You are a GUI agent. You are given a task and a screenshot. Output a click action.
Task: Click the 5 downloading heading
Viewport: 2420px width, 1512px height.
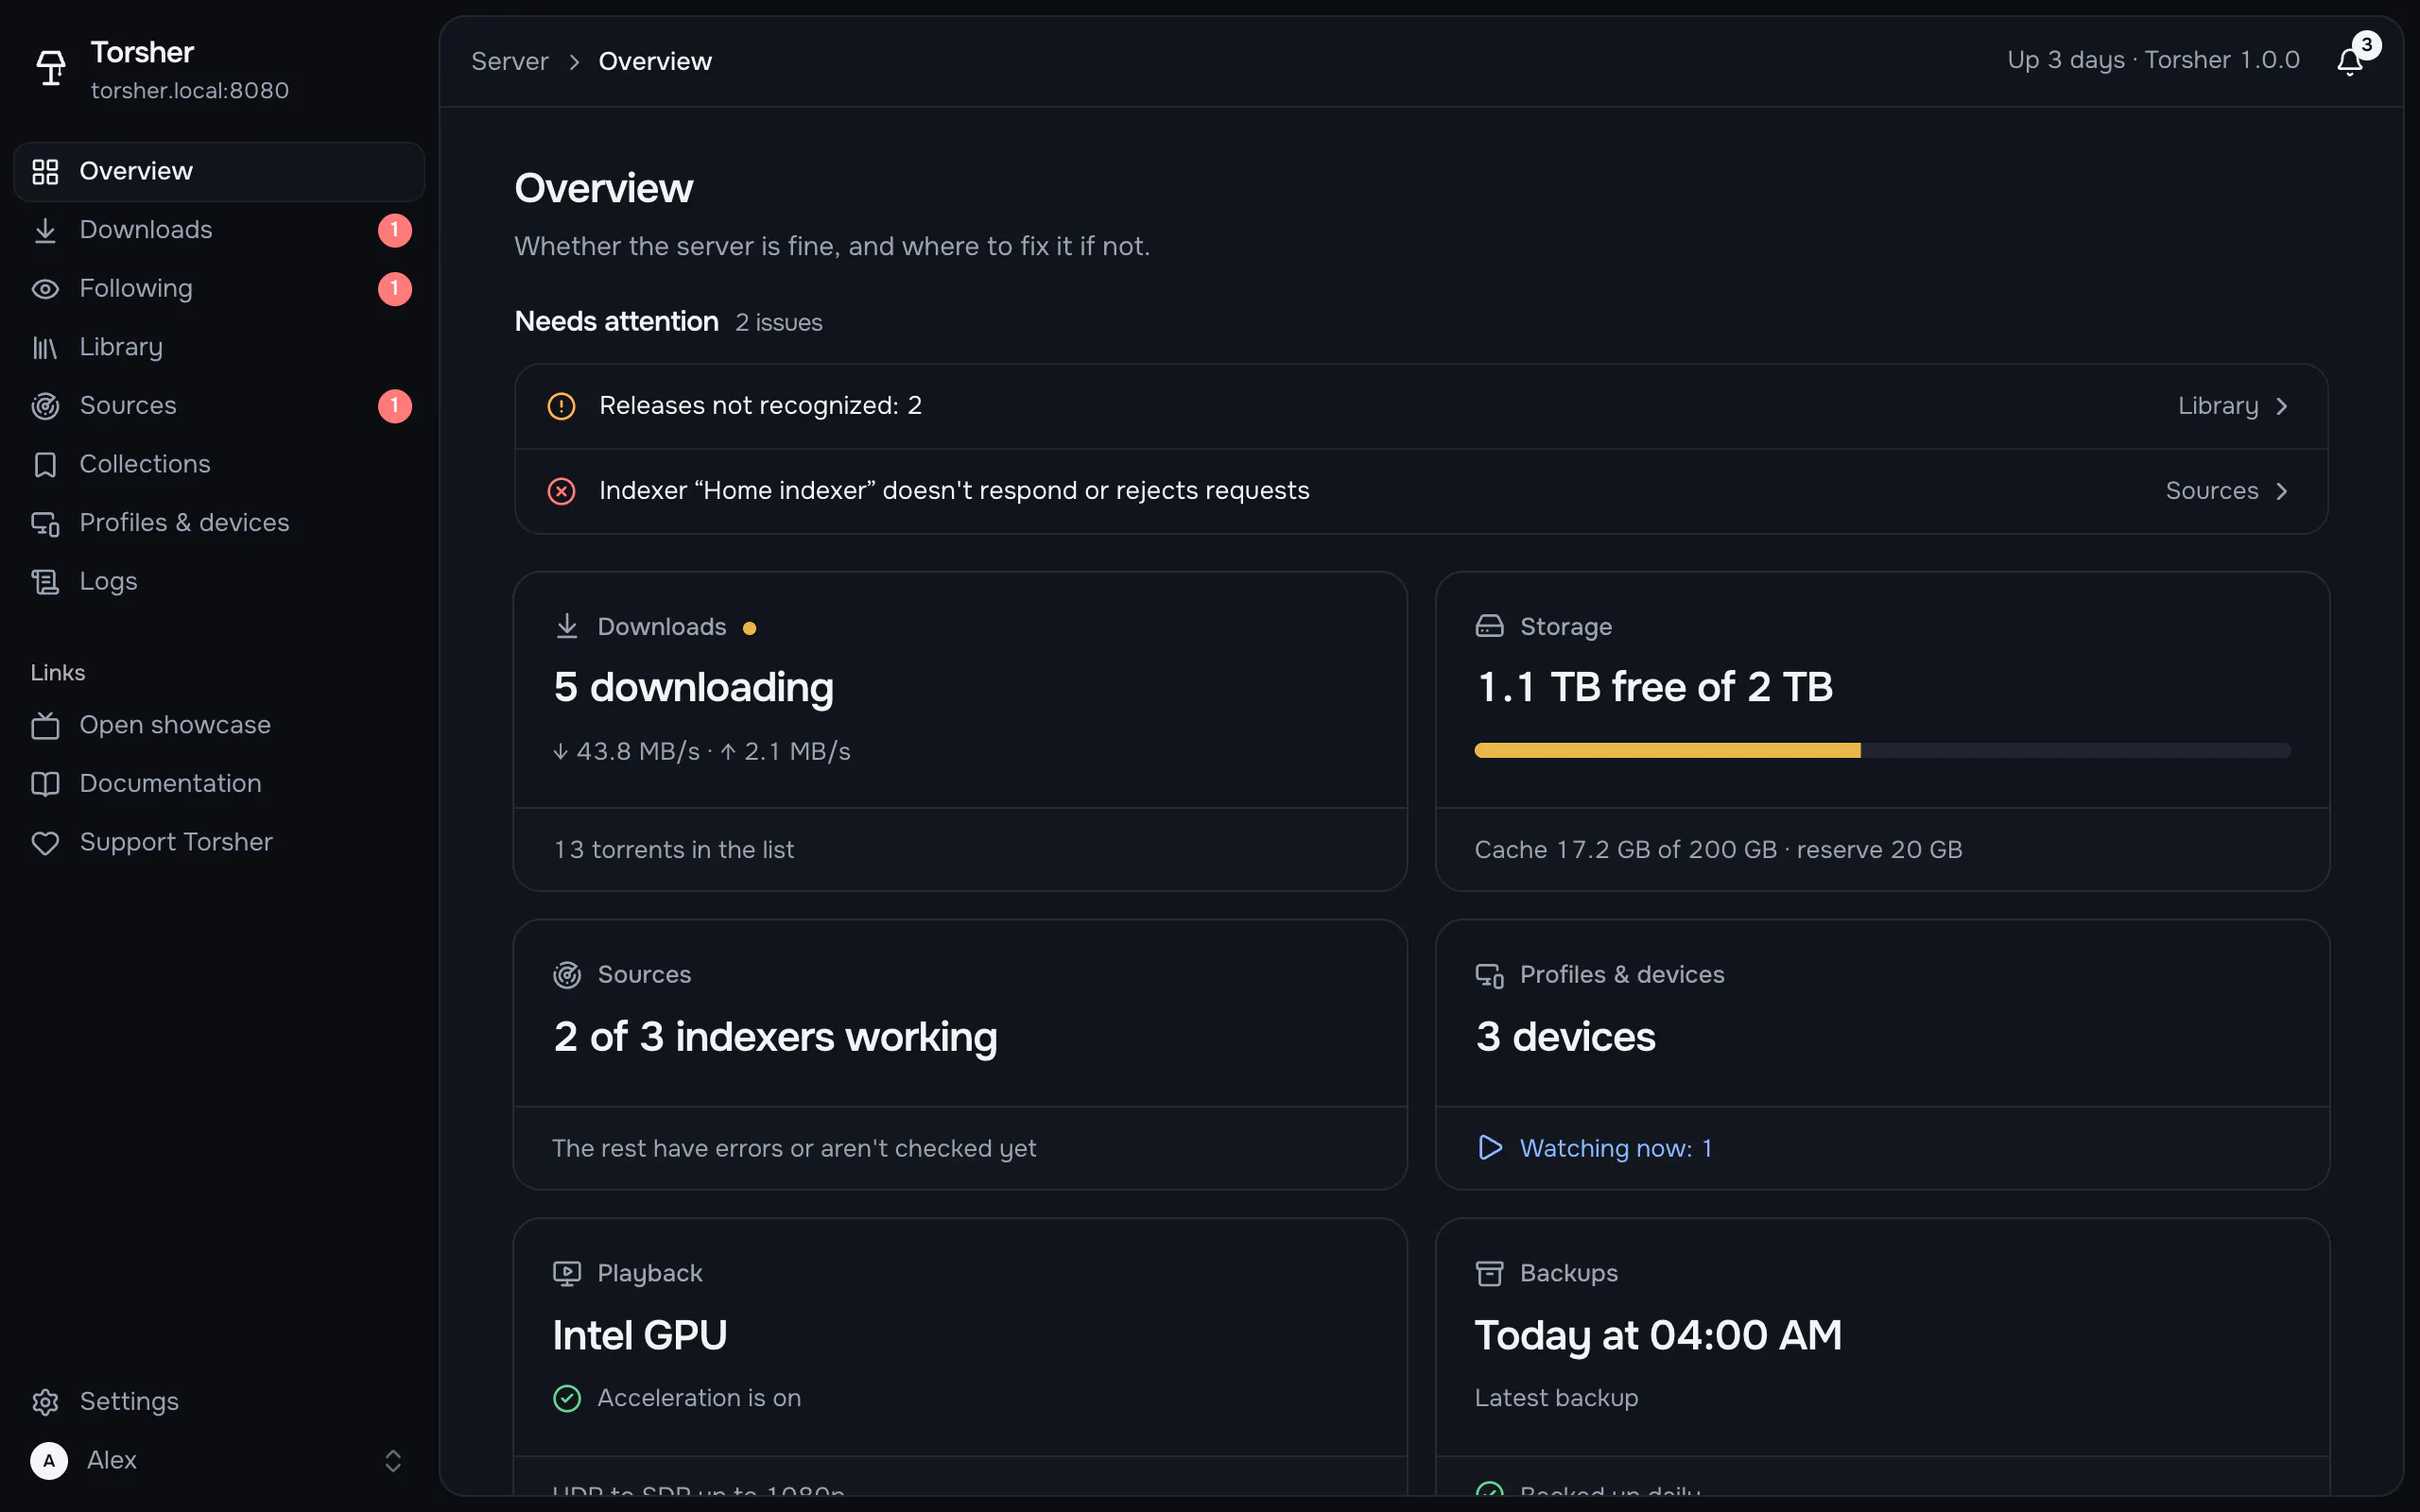click(693, 688)
